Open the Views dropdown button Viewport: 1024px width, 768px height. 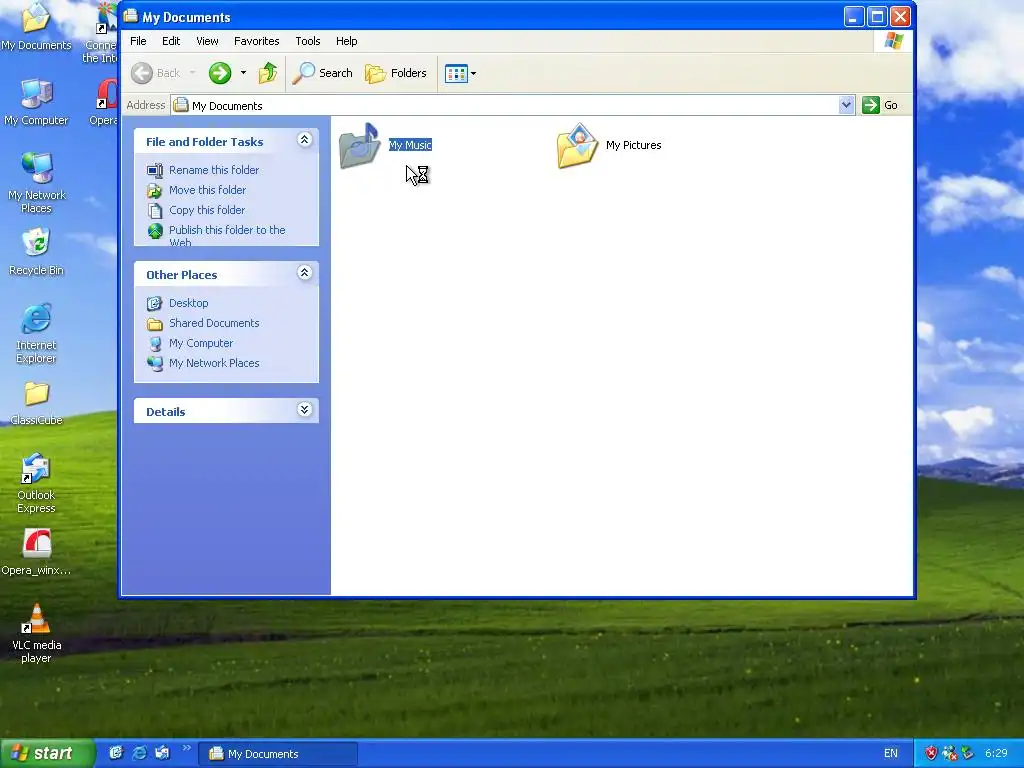460,73
